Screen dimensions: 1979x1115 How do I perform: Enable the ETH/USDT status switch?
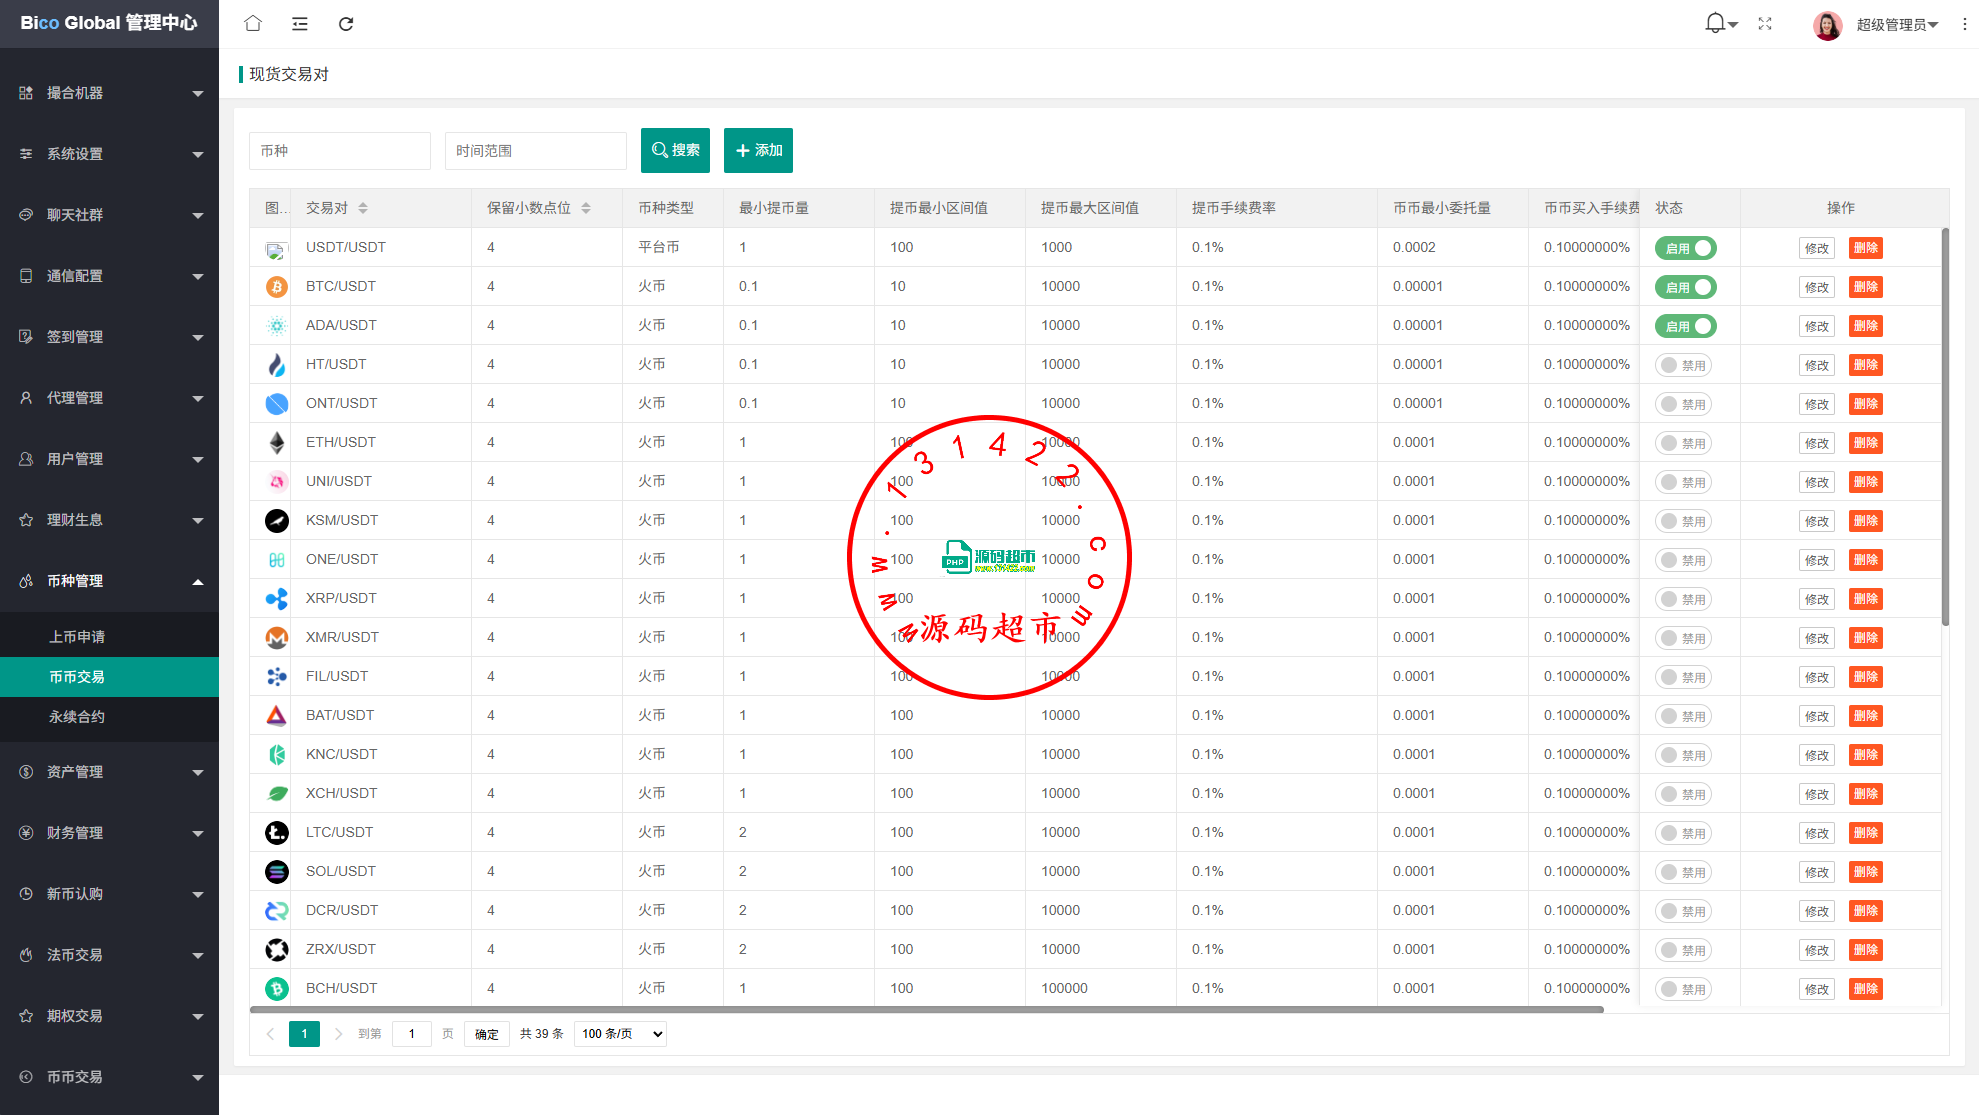coord(1683,443)
